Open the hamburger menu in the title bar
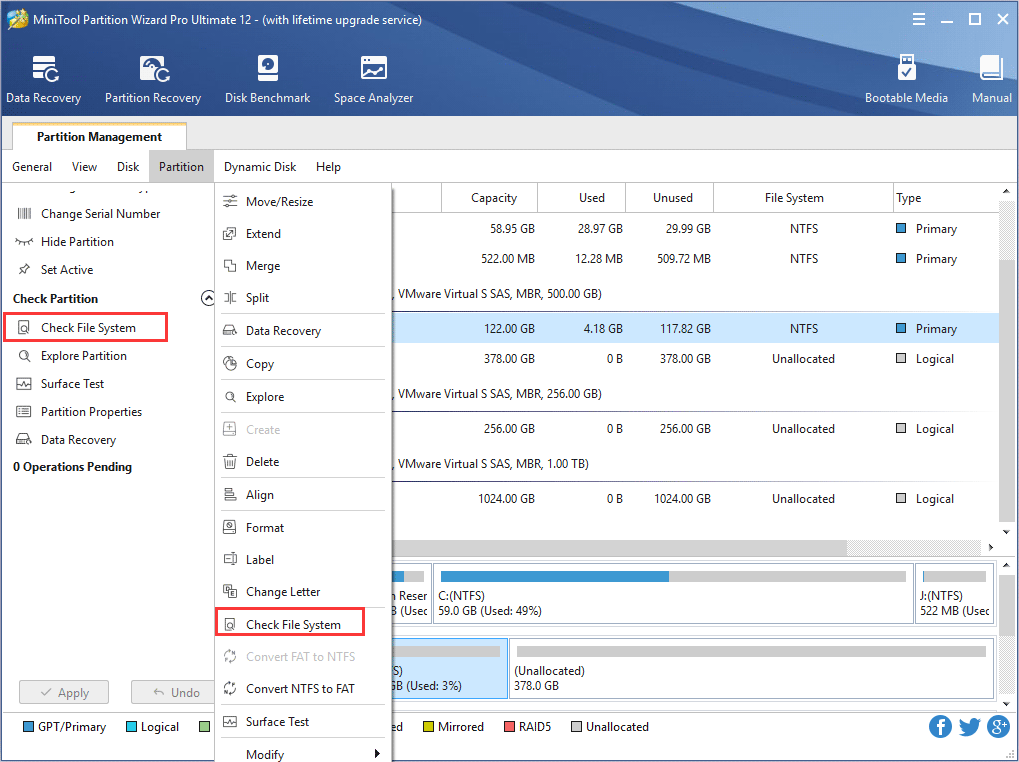Image resolution: width=1019 pixels, height=762 pixels. pyautogui.click(x=918, y=18)
